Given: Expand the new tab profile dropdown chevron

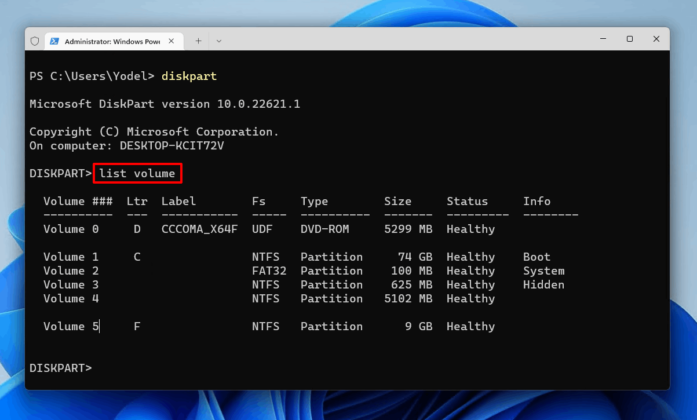Looking at the screenshot, I should tap(219, 41).
